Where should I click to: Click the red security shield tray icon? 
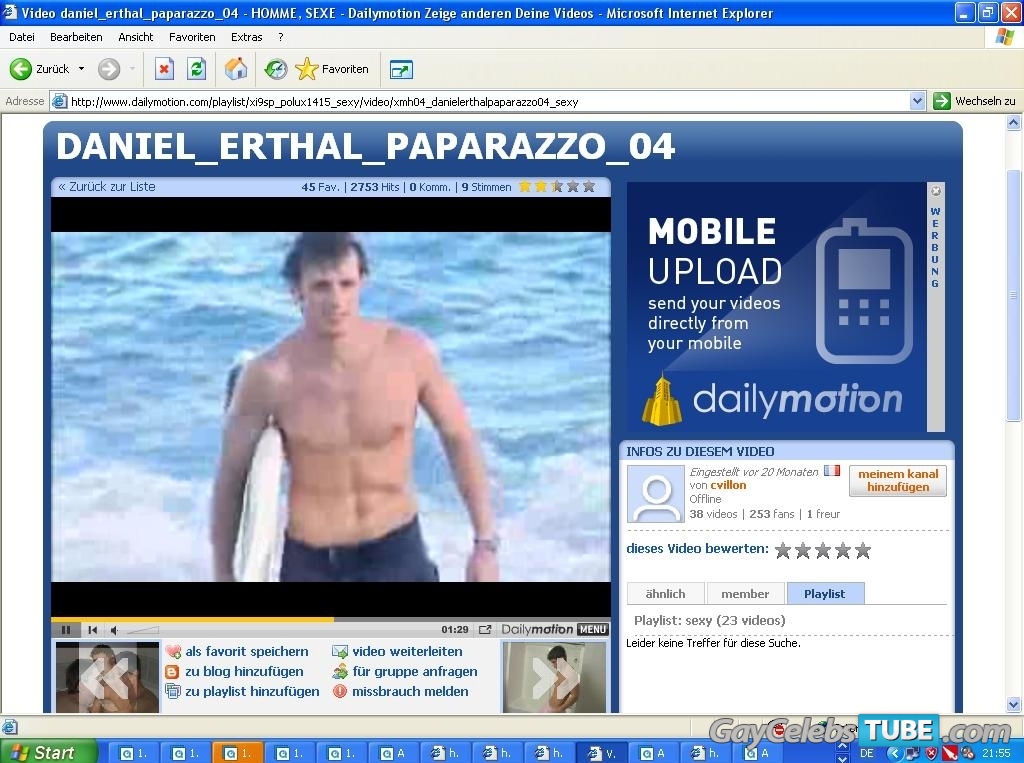(x=931, y=753)
